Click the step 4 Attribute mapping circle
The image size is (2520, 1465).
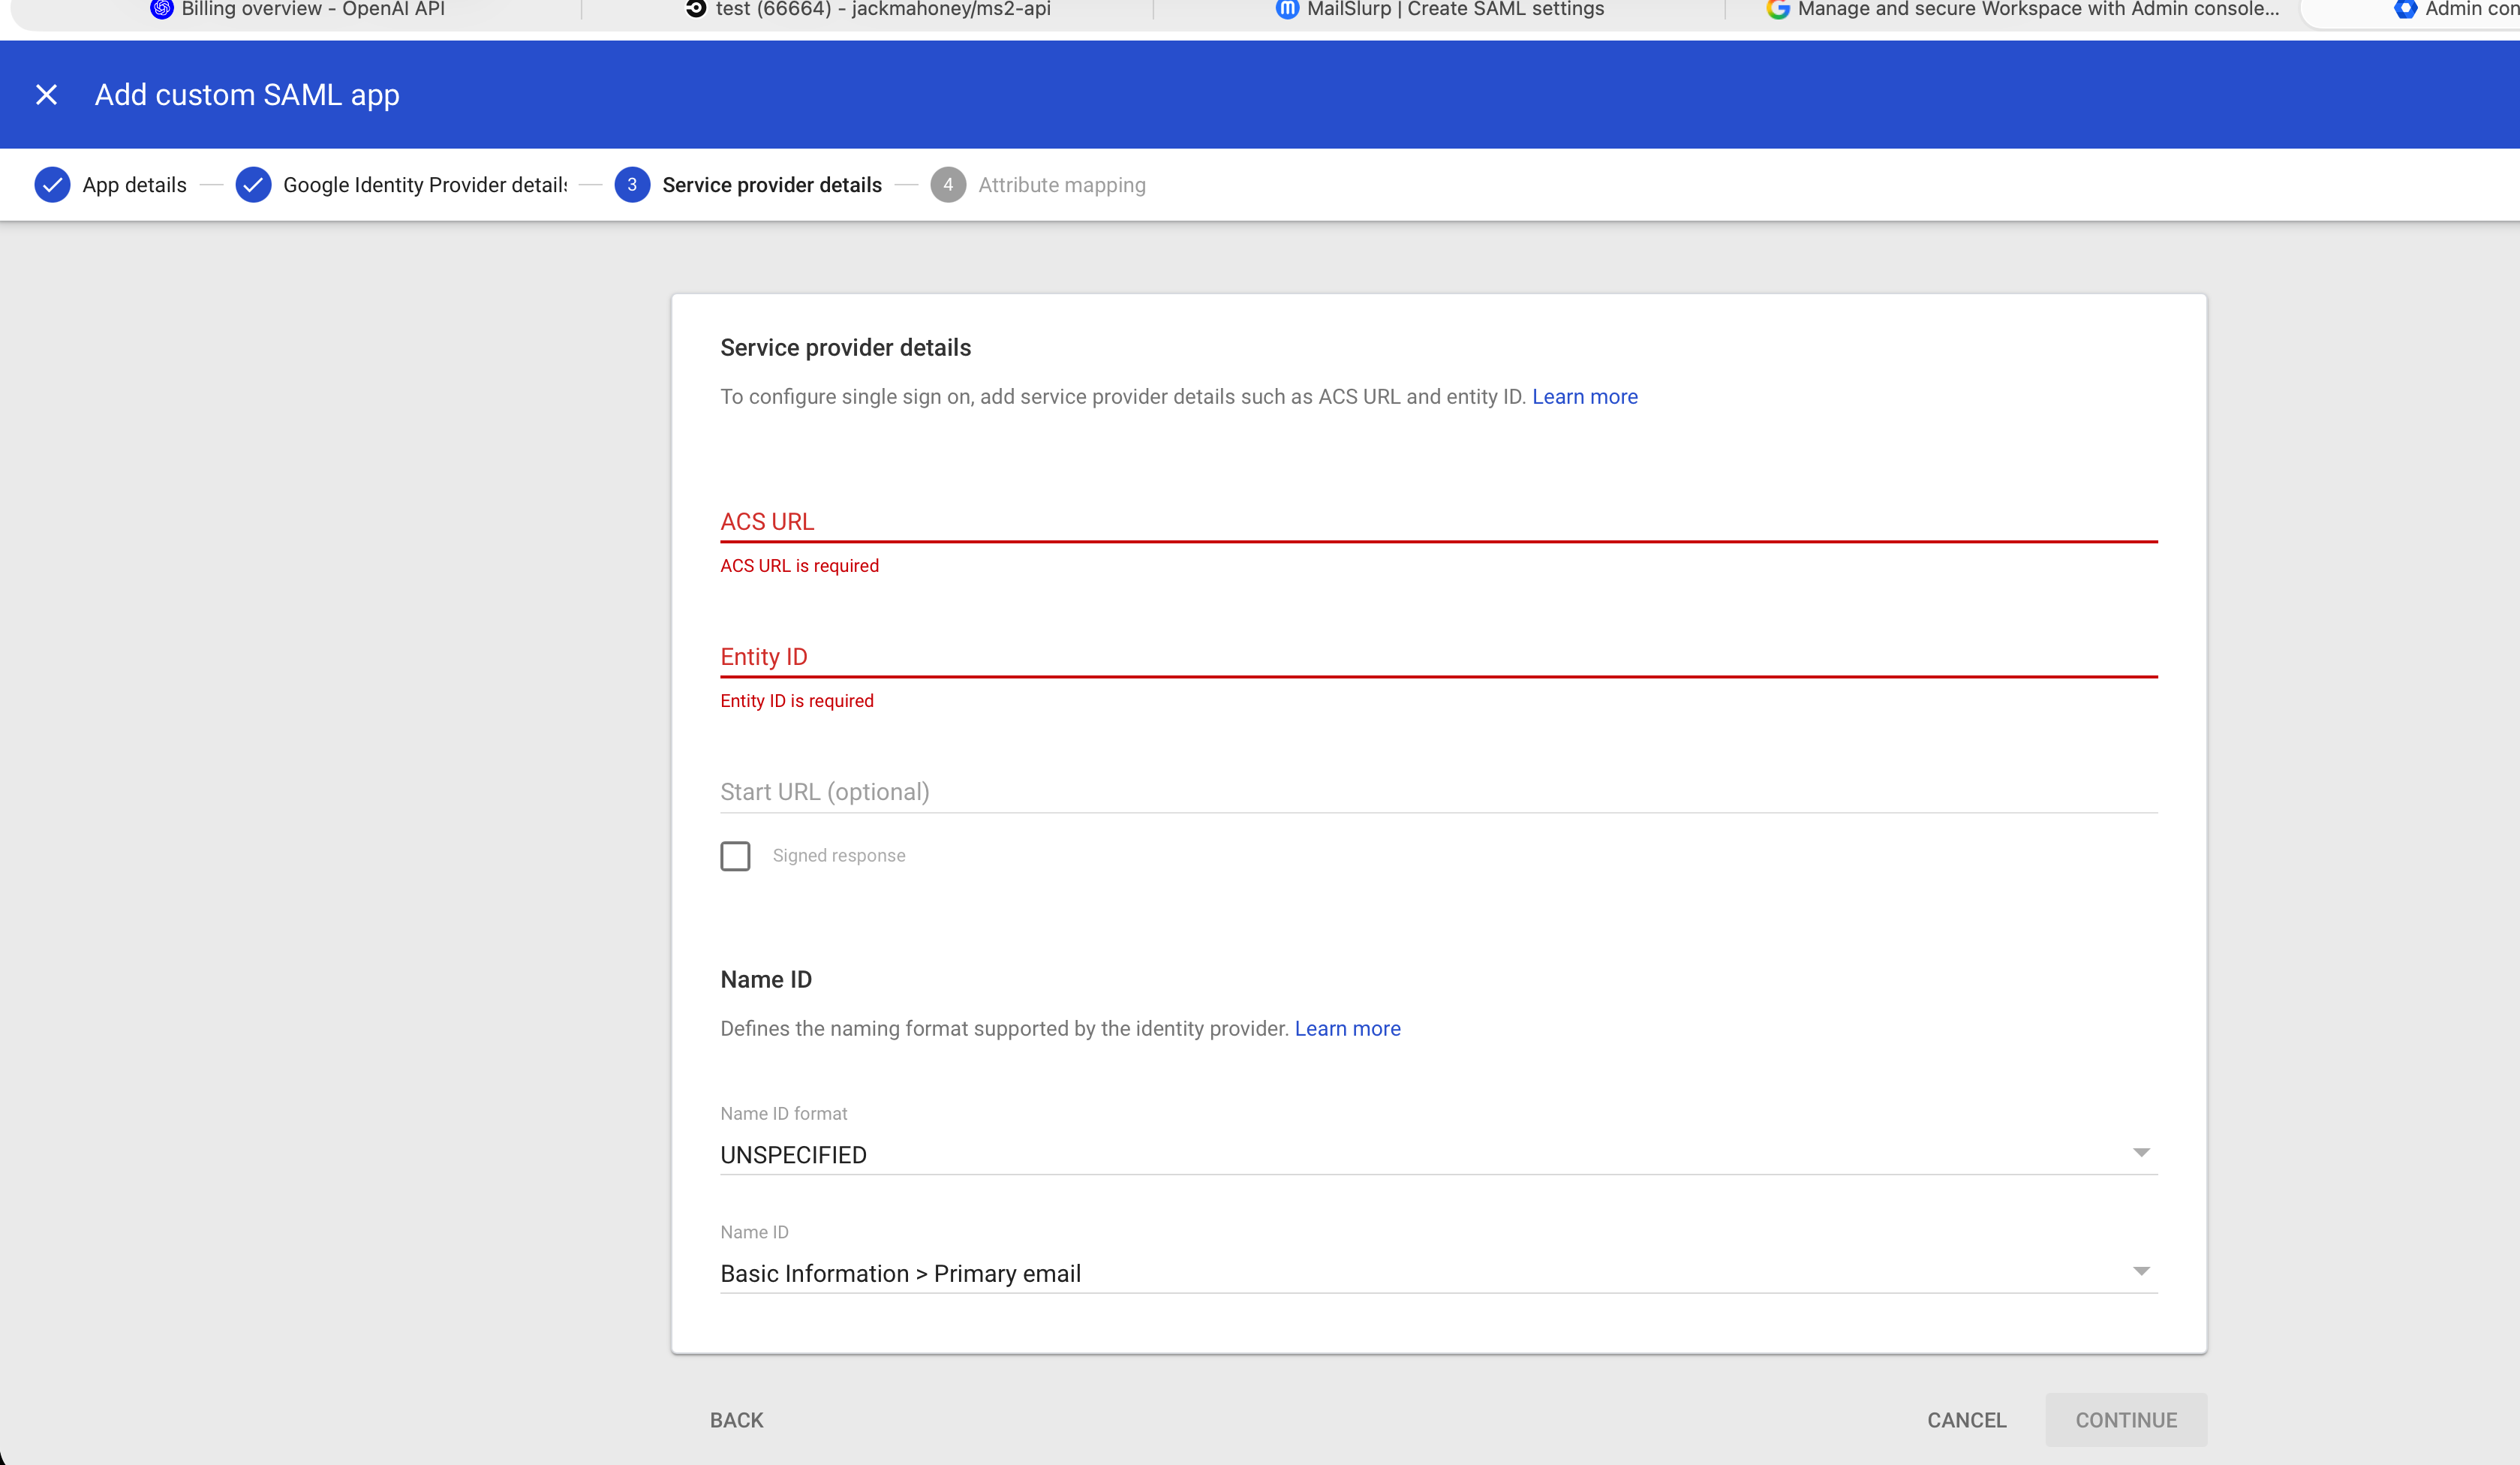(x=947, y=185)
